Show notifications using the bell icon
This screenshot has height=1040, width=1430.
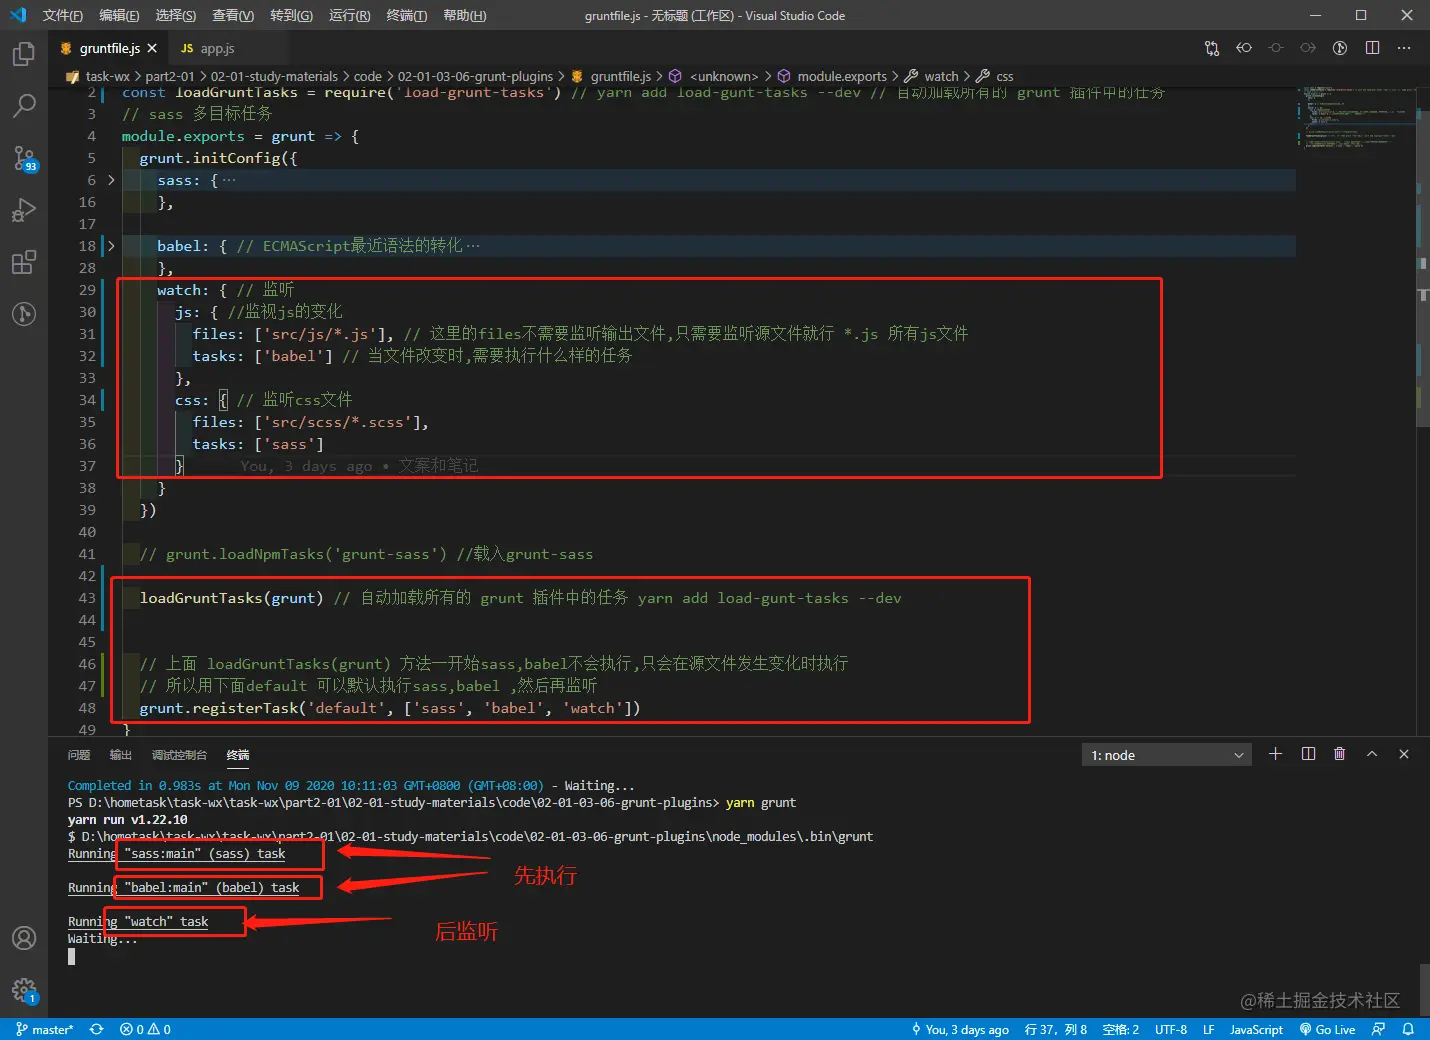click(1408, 1029)
